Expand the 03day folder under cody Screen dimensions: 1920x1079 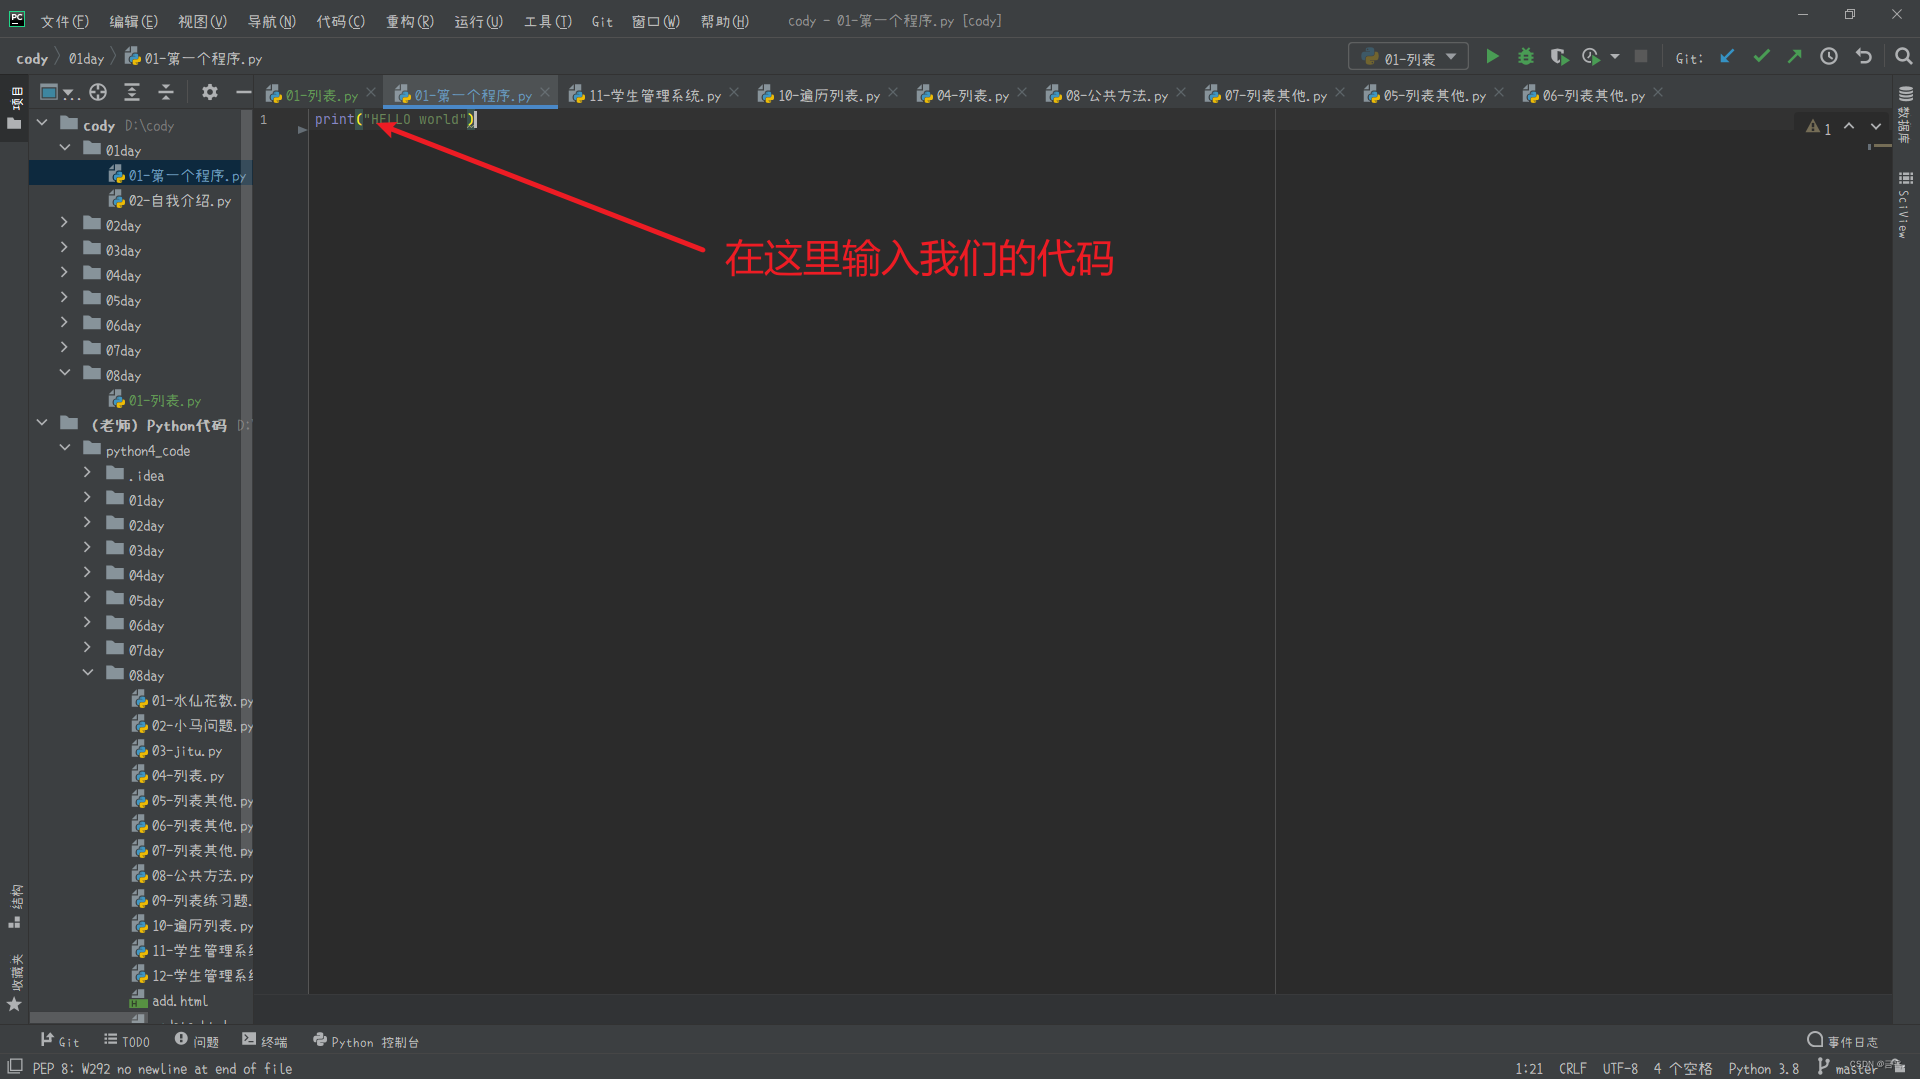point(64,248)
